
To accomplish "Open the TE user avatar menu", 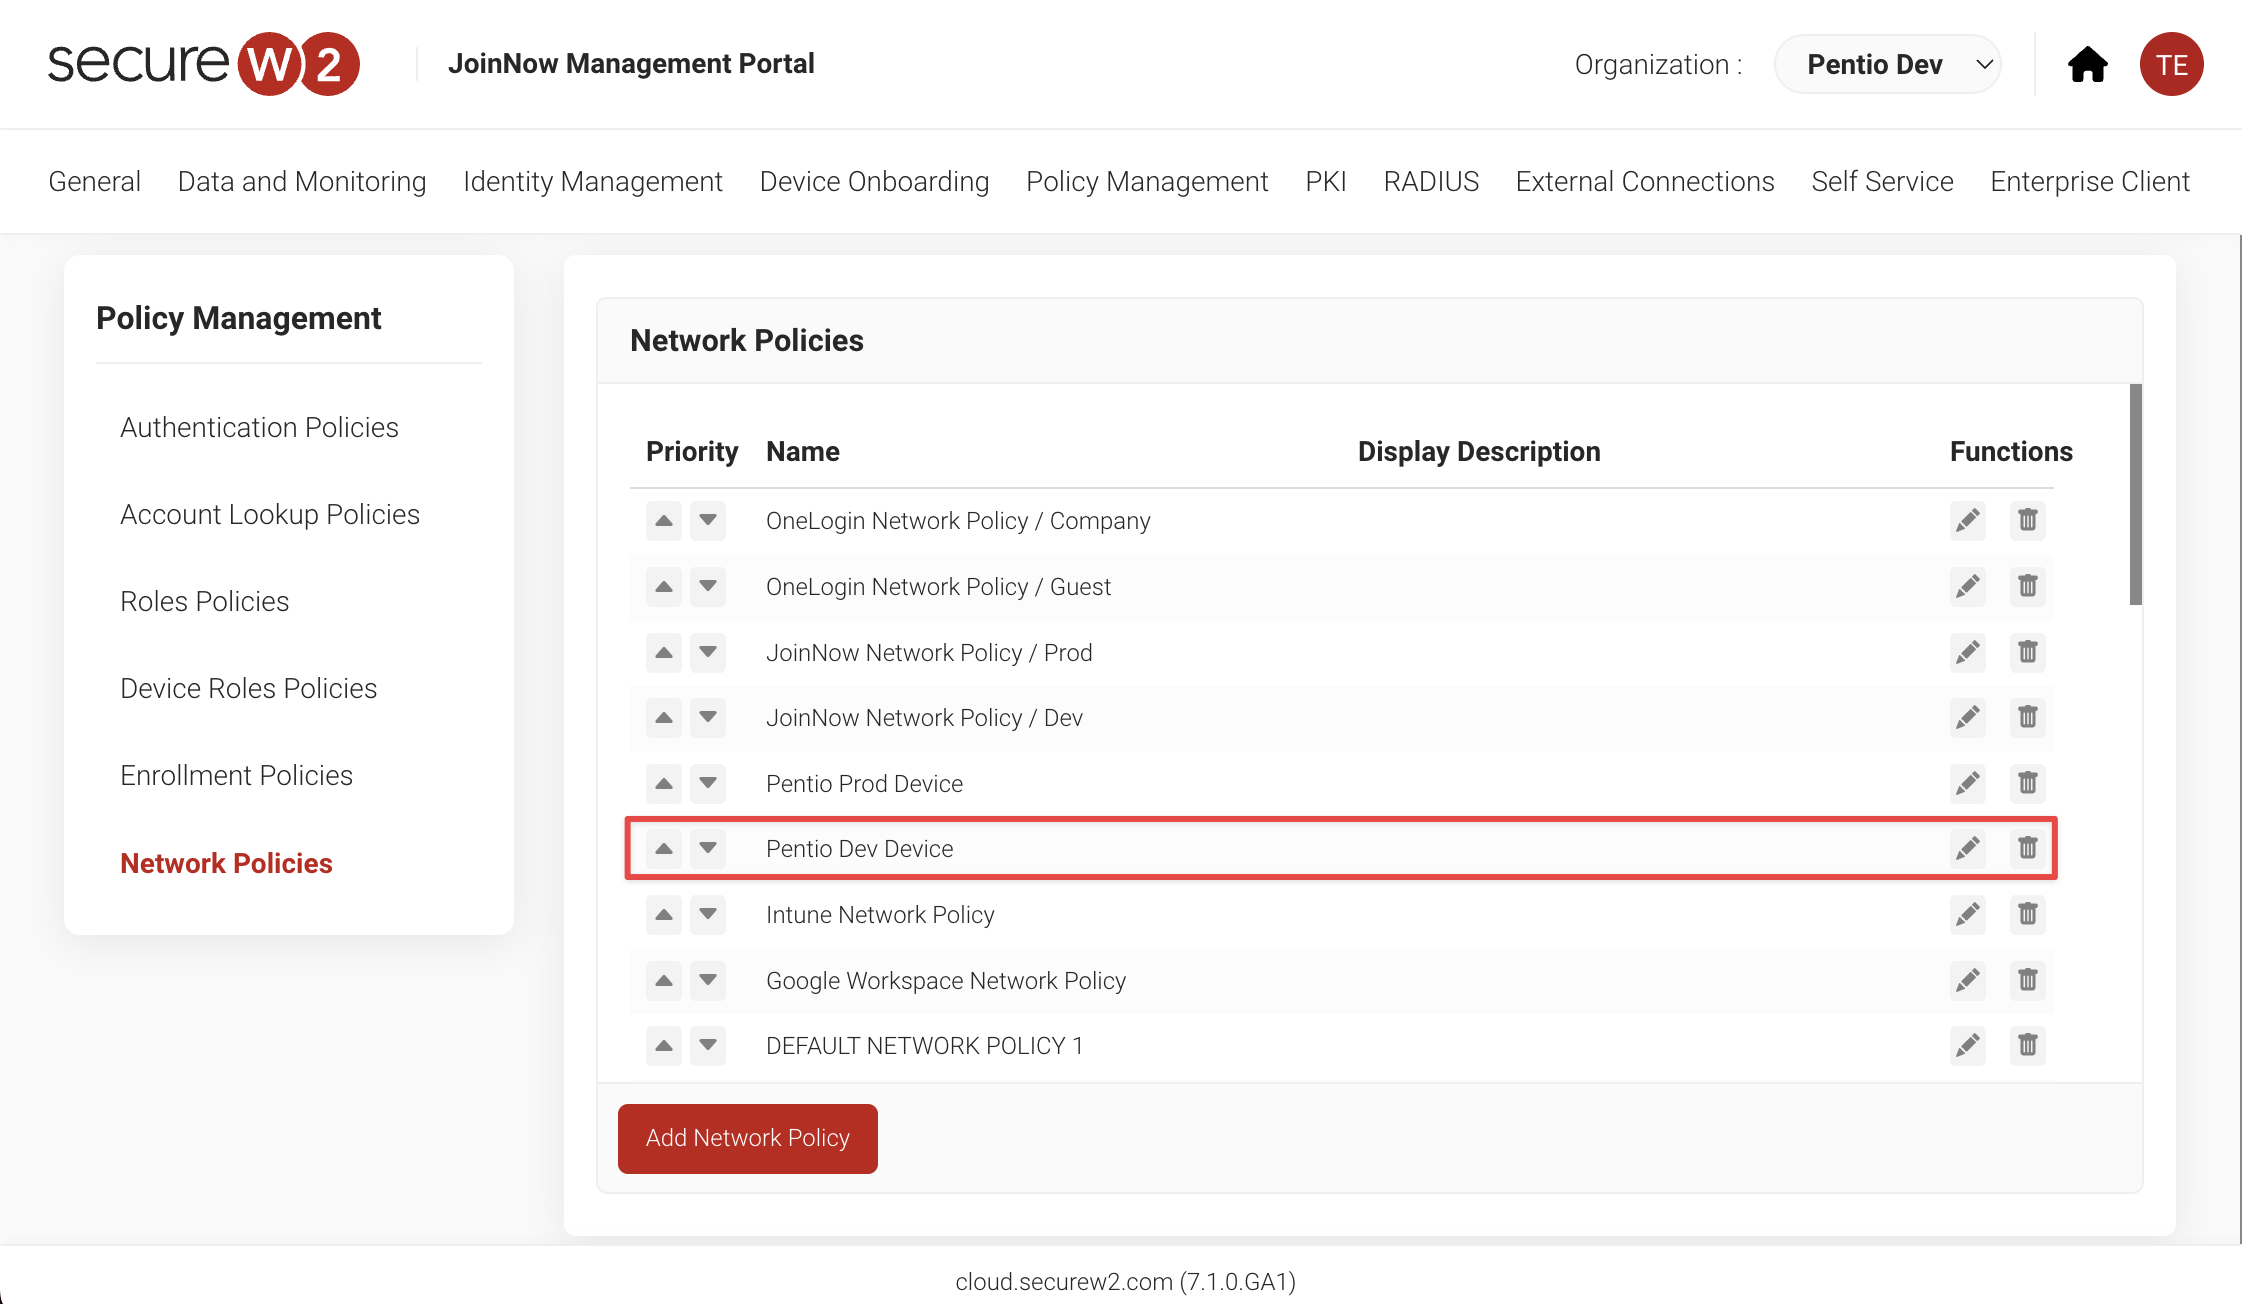I will 2171,64.
